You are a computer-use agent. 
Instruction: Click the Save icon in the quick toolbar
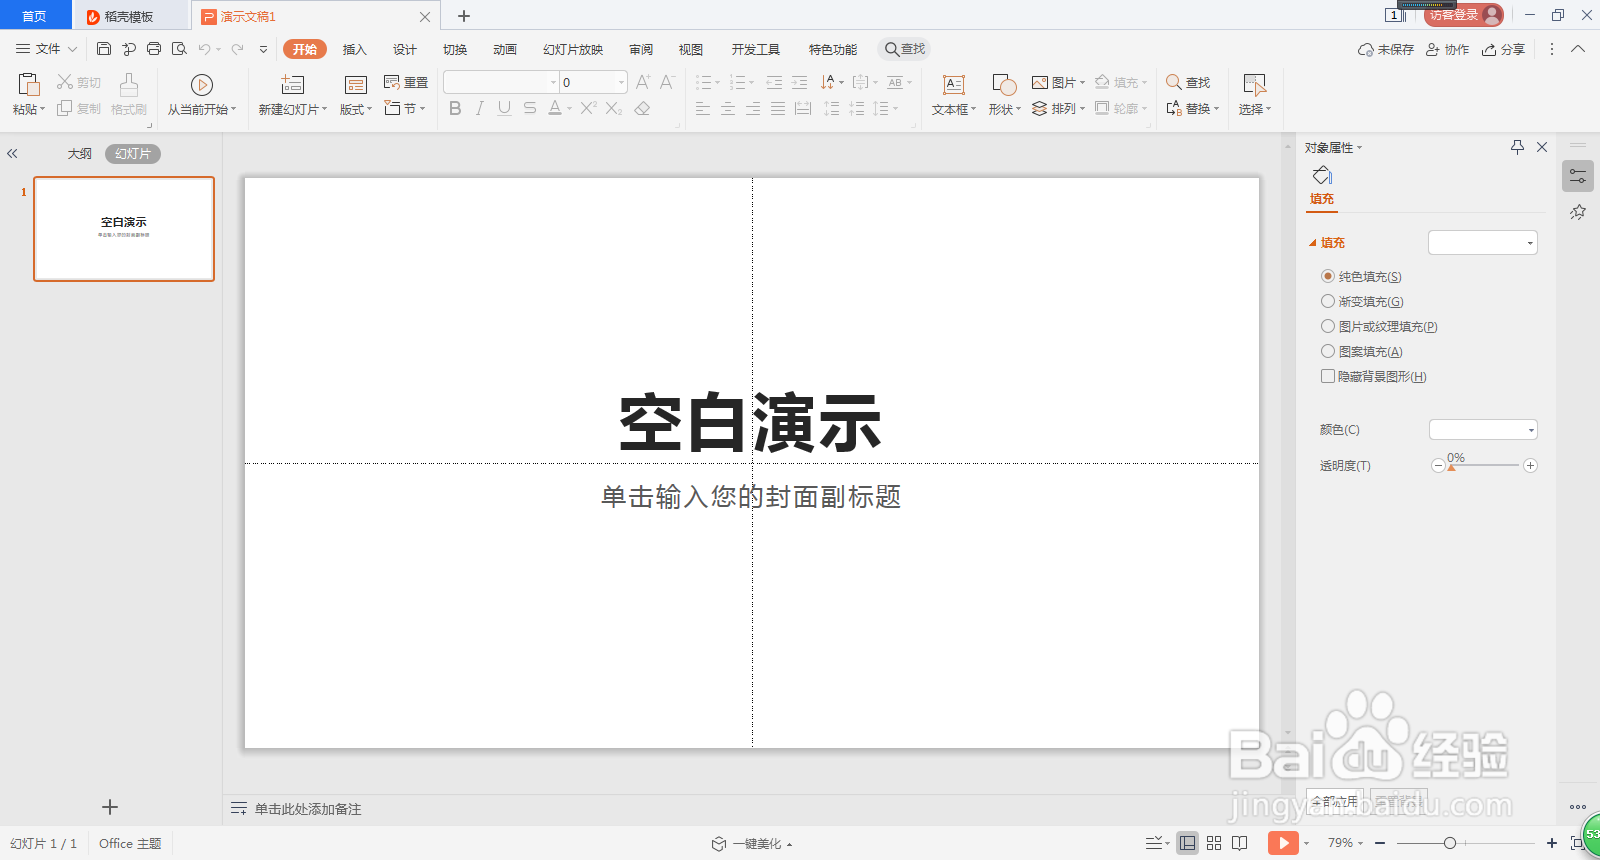click(x=104, y=49)
